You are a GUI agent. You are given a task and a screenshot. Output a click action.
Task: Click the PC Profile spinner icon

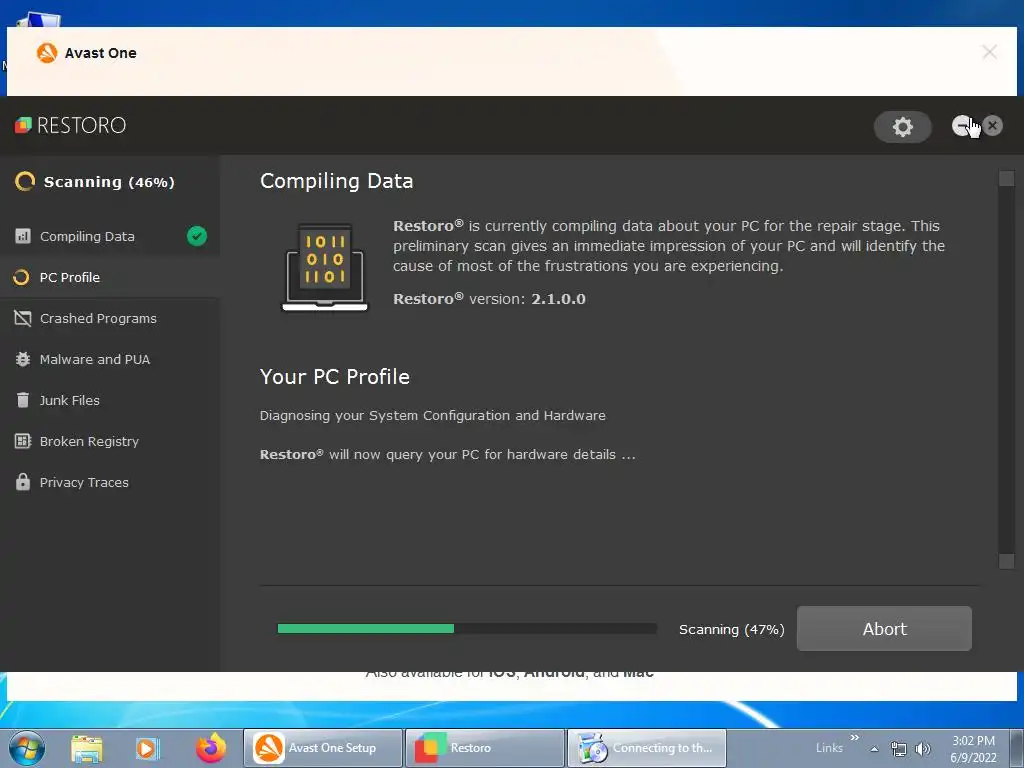[x=22, y=278]
